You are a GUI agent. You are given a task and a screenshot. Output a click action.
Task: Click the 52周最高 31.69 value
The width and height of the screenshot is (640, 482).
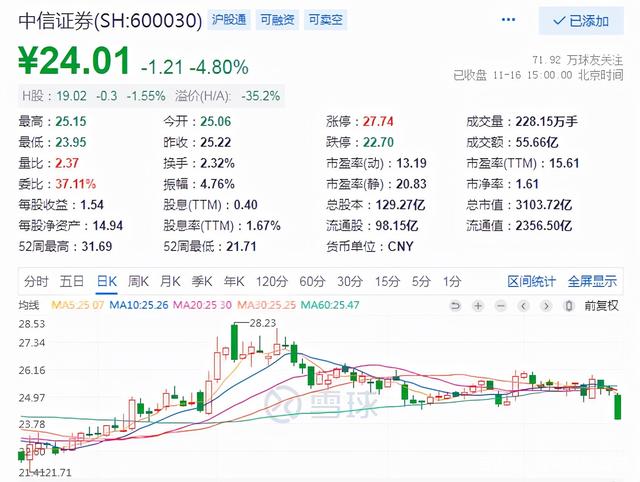(x=97, y=246)
